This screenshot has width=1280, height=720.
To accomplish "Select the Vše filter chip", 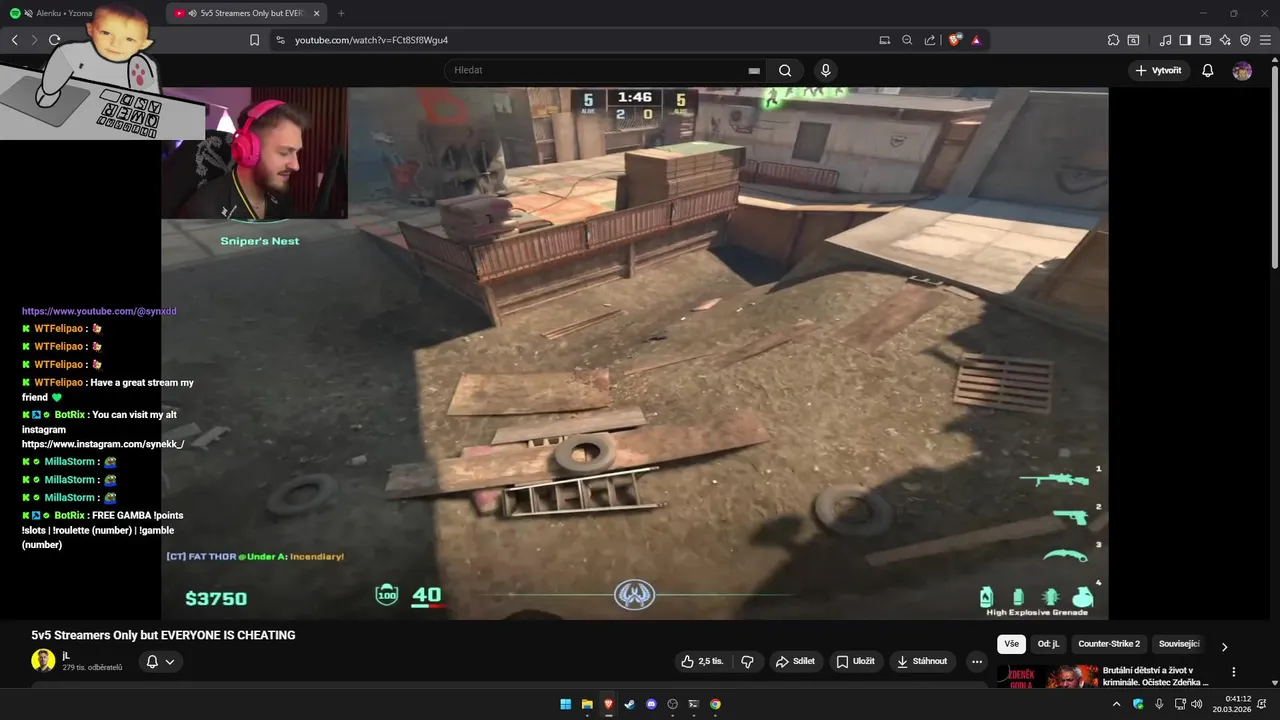I will click(x=1011, y=645).
